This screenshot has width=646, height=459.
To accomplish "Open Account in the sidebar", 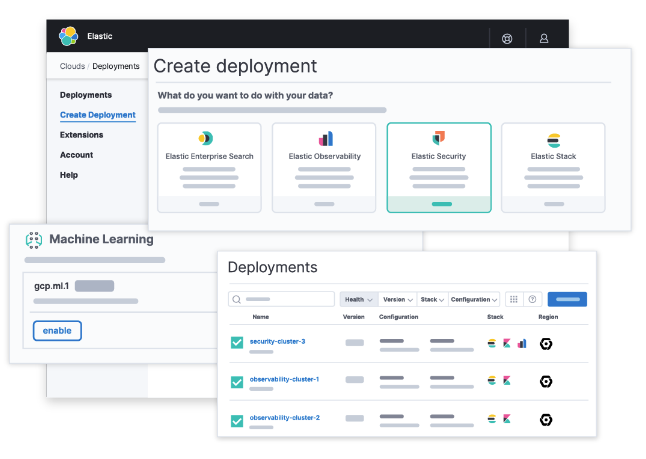I will pos(76,155).
